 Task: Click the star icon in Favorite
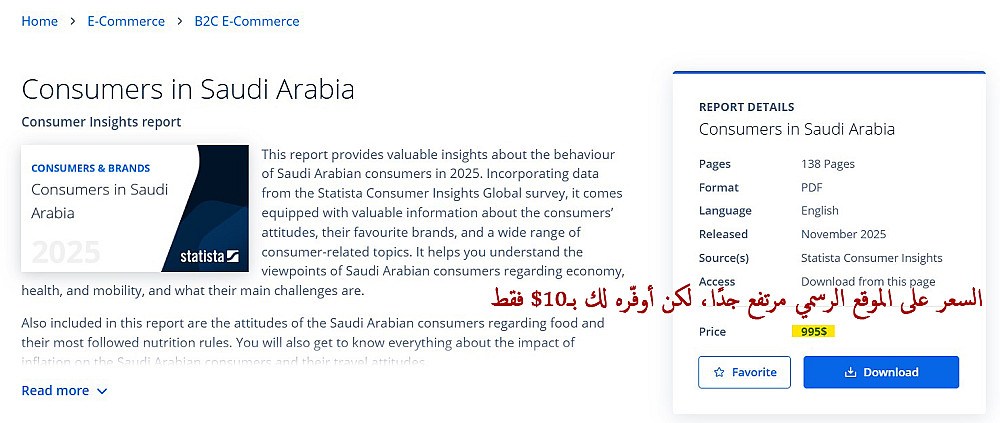(x=719, y=372)
